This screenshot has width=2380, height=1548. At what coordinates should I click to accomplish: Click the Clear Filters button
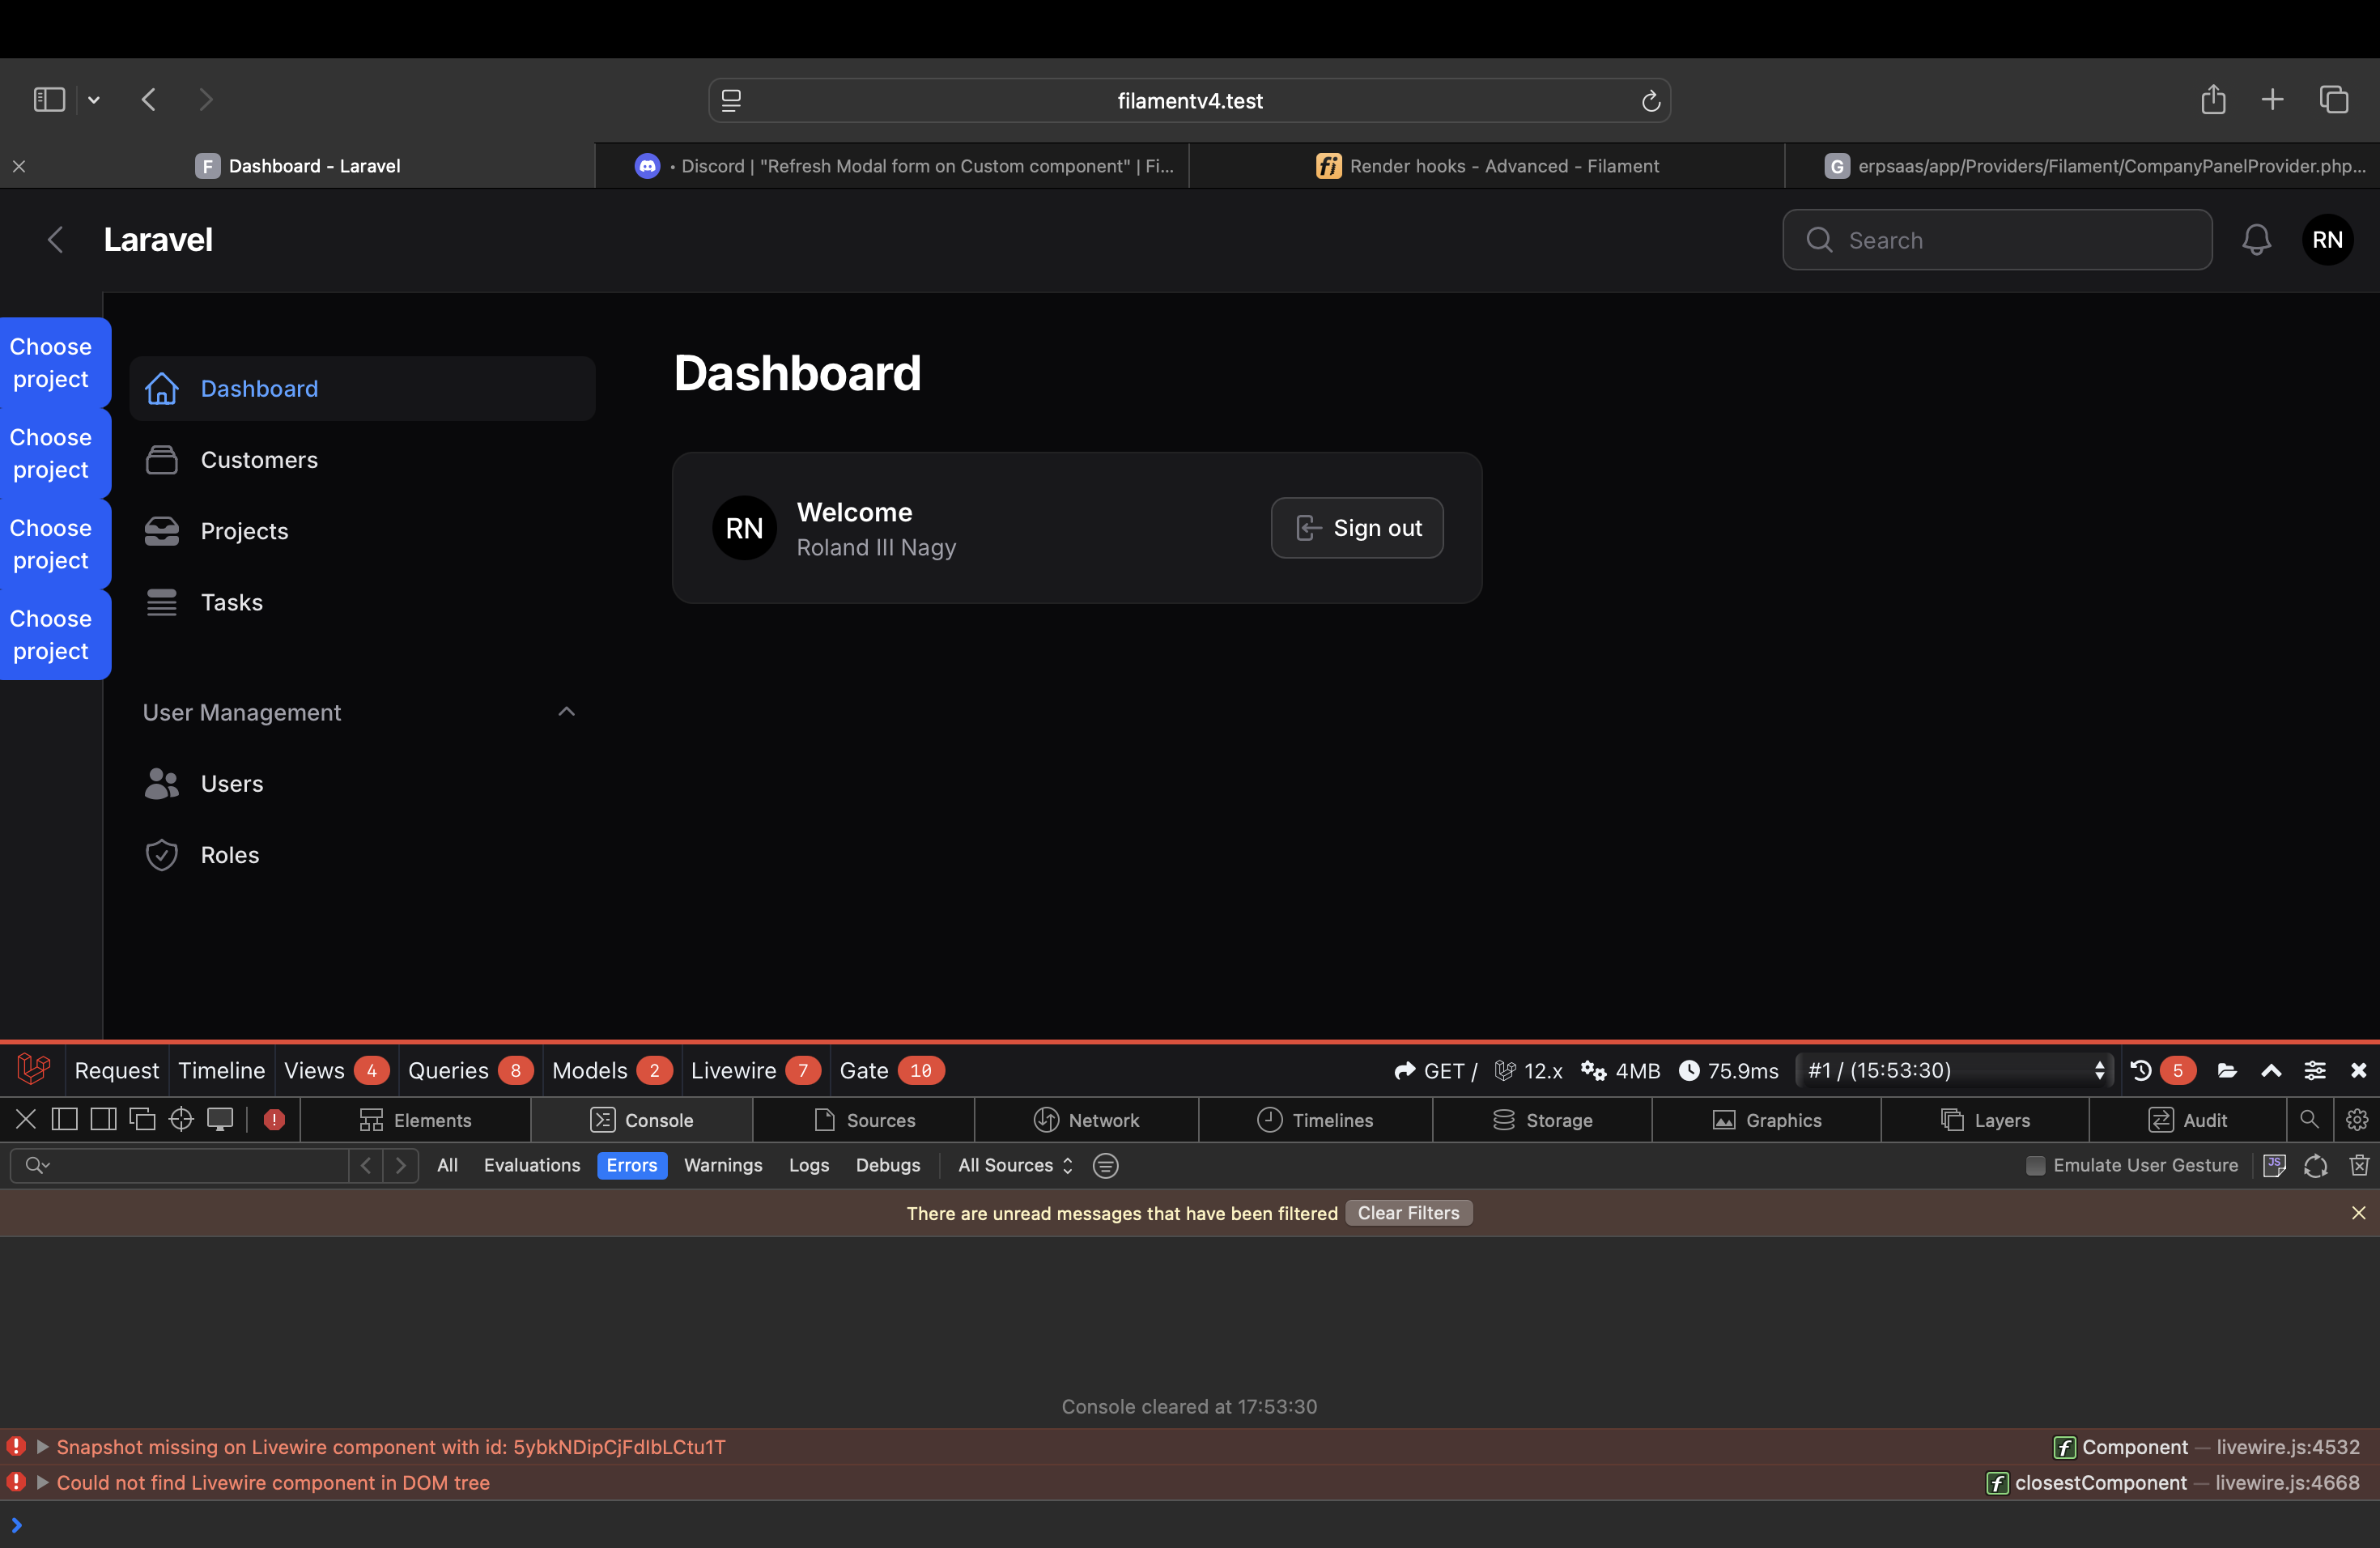(1408, 1213)
